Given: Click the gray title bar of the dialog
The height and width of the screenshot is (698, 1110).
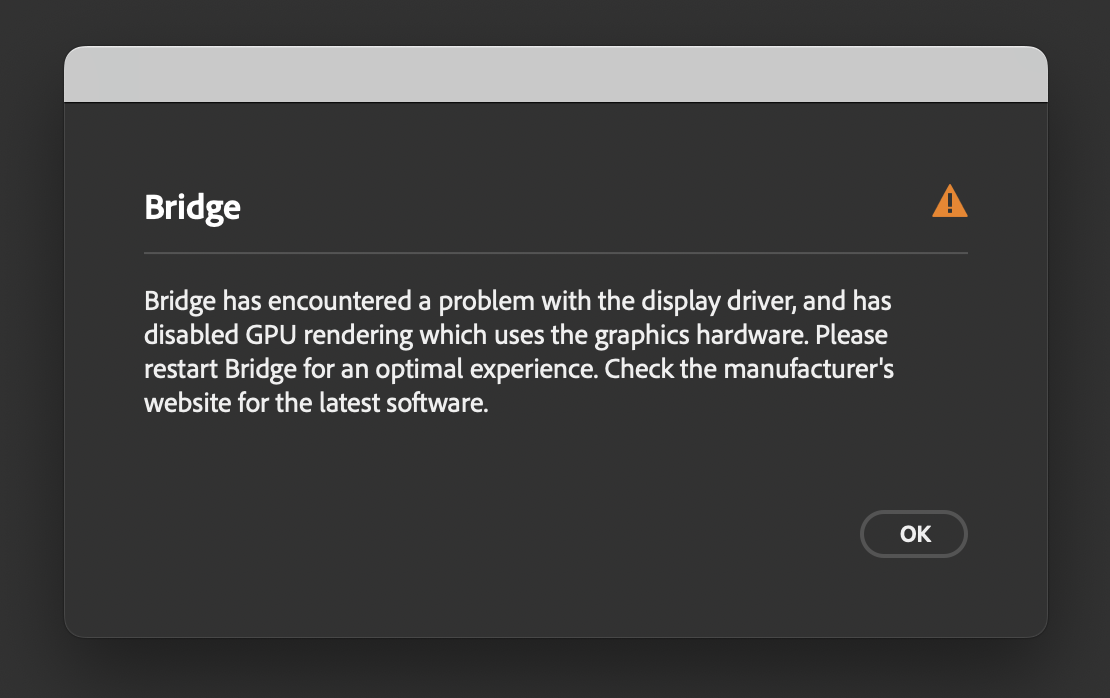Looking at the screenshot, I should coord(555,73).
